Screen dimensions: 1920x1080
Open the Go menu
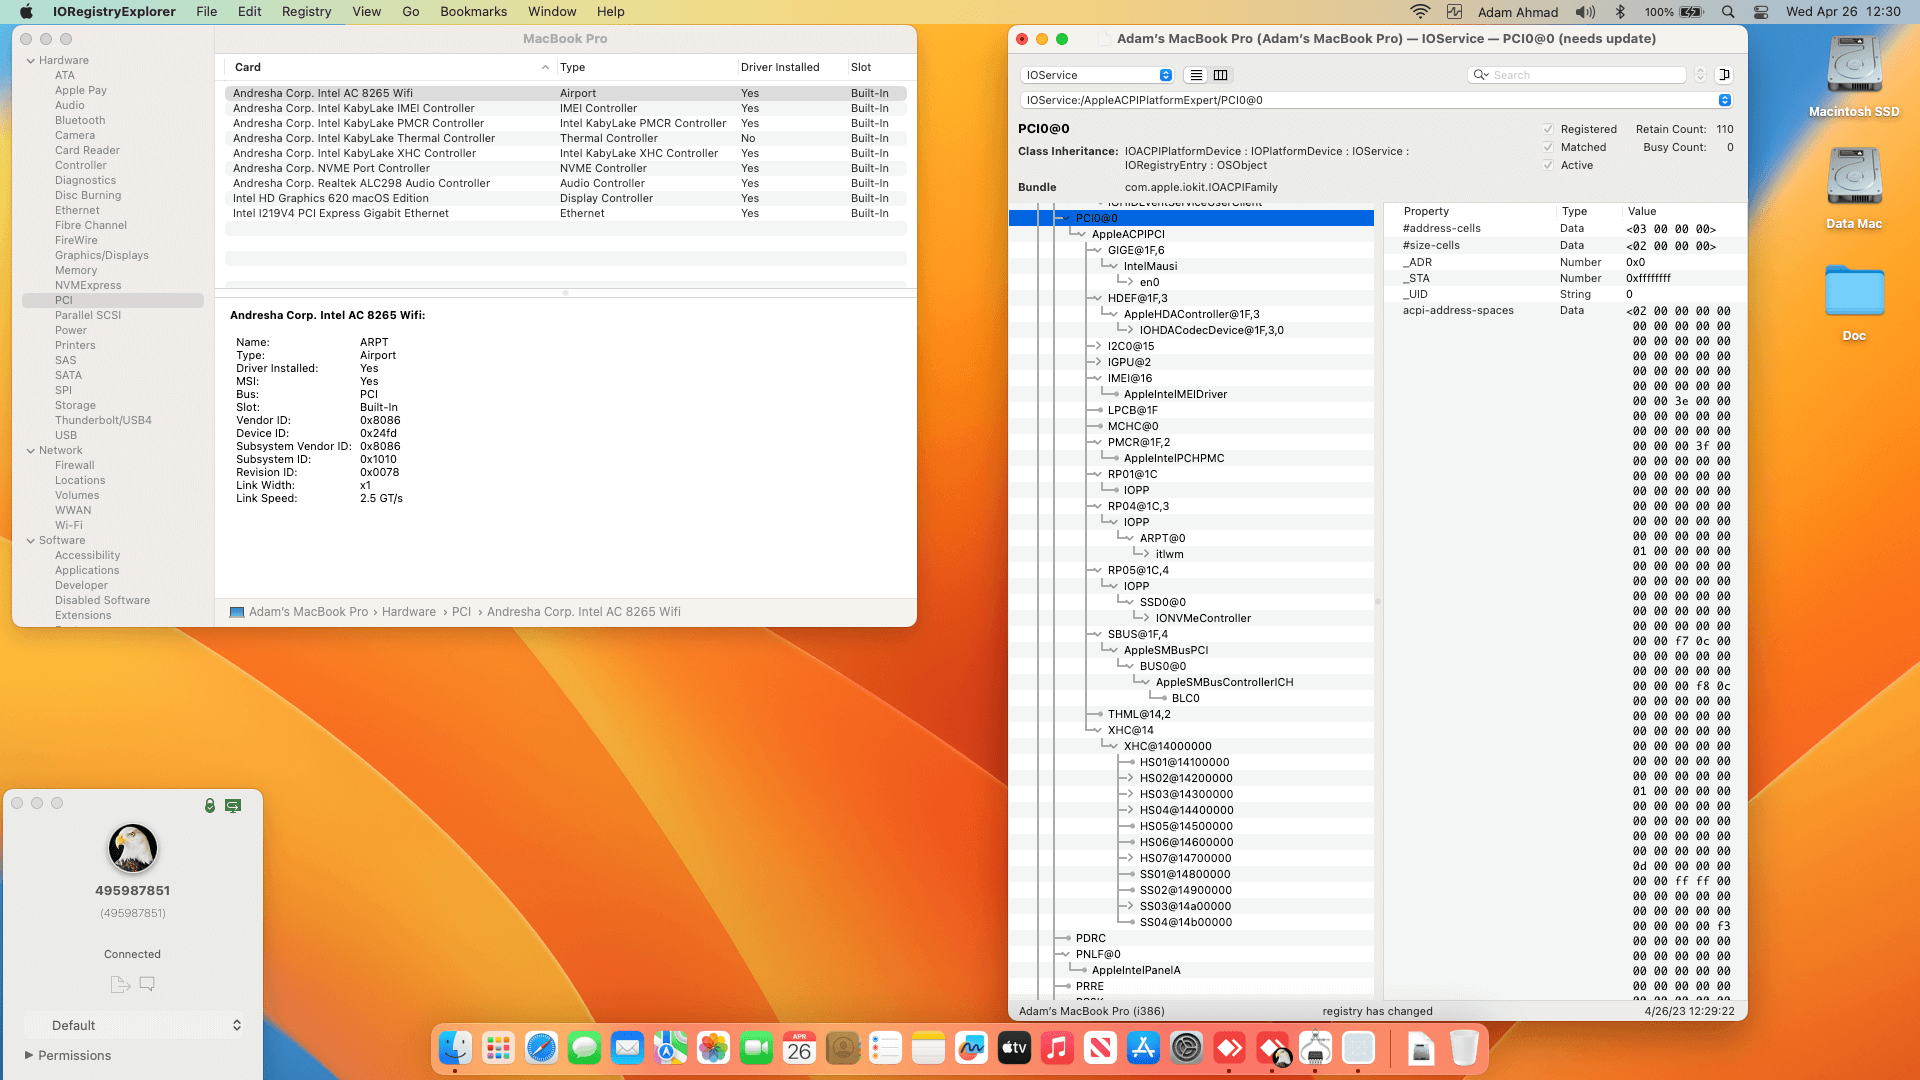coord(411,12)
